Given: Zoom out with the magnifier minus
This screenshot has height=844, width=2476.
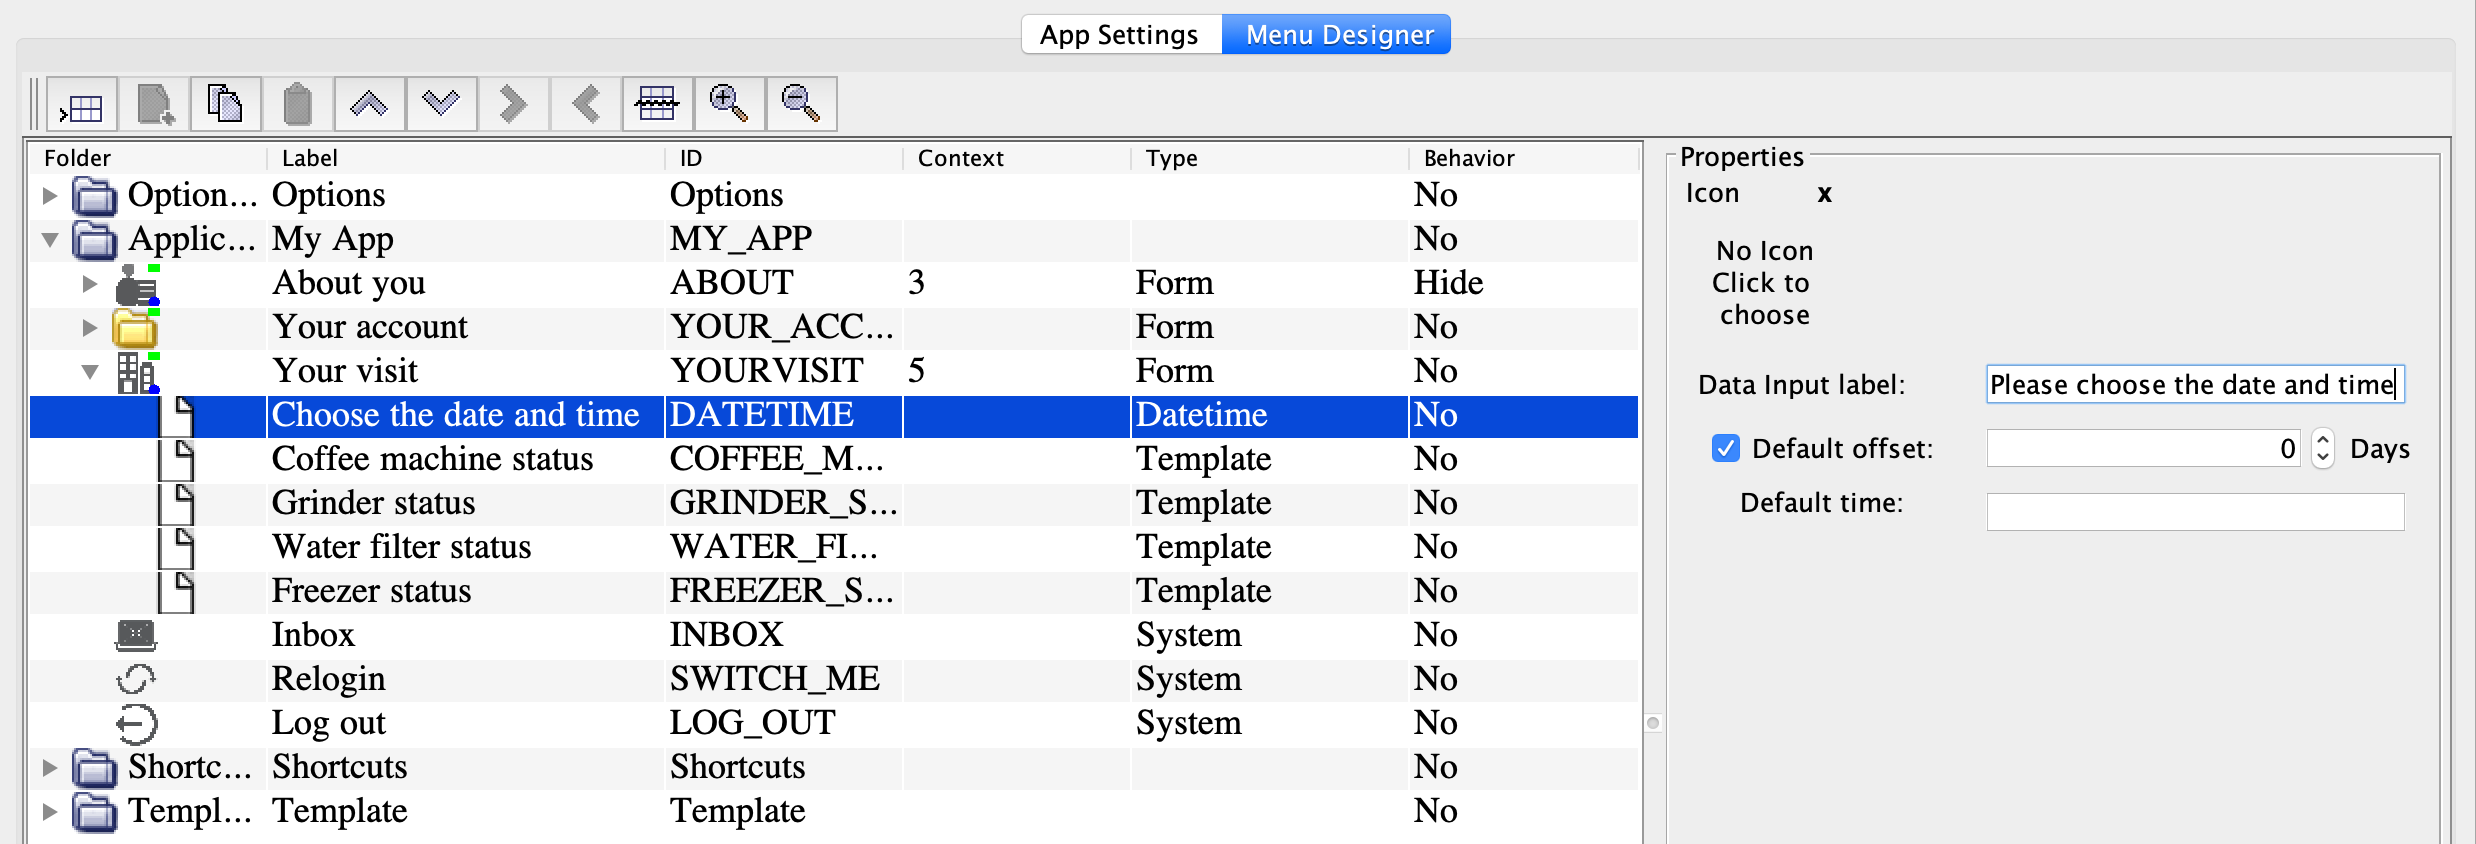Looking at the screenshot, I should 801,105.
